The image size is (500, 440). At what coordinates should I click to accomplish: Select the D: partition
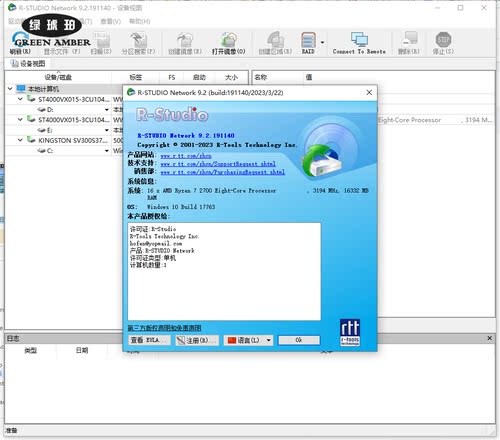(50, 110)
